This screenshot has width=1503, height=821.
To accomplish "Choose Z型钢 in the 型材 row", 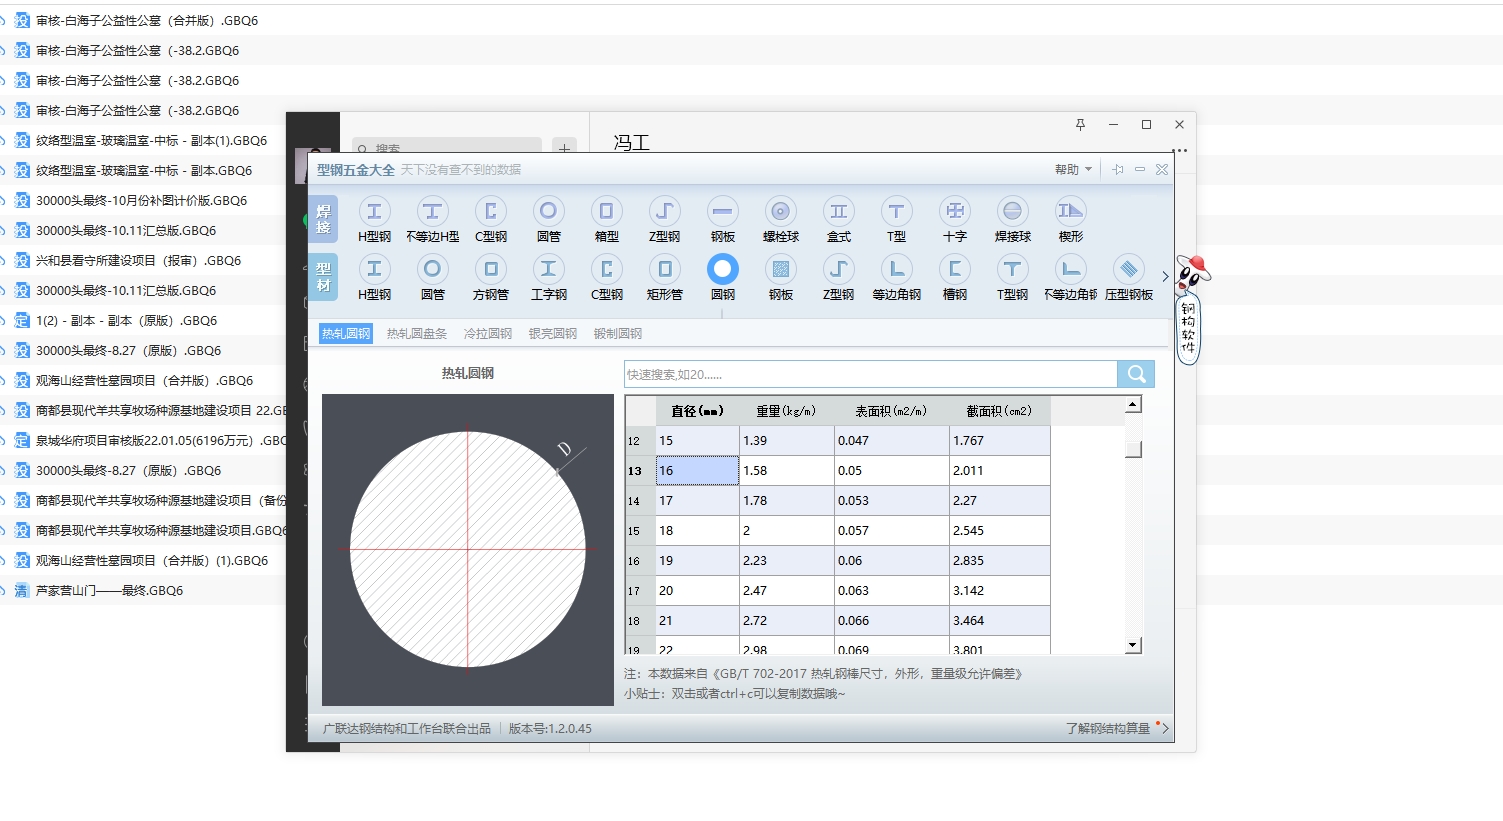I will 838,278.
